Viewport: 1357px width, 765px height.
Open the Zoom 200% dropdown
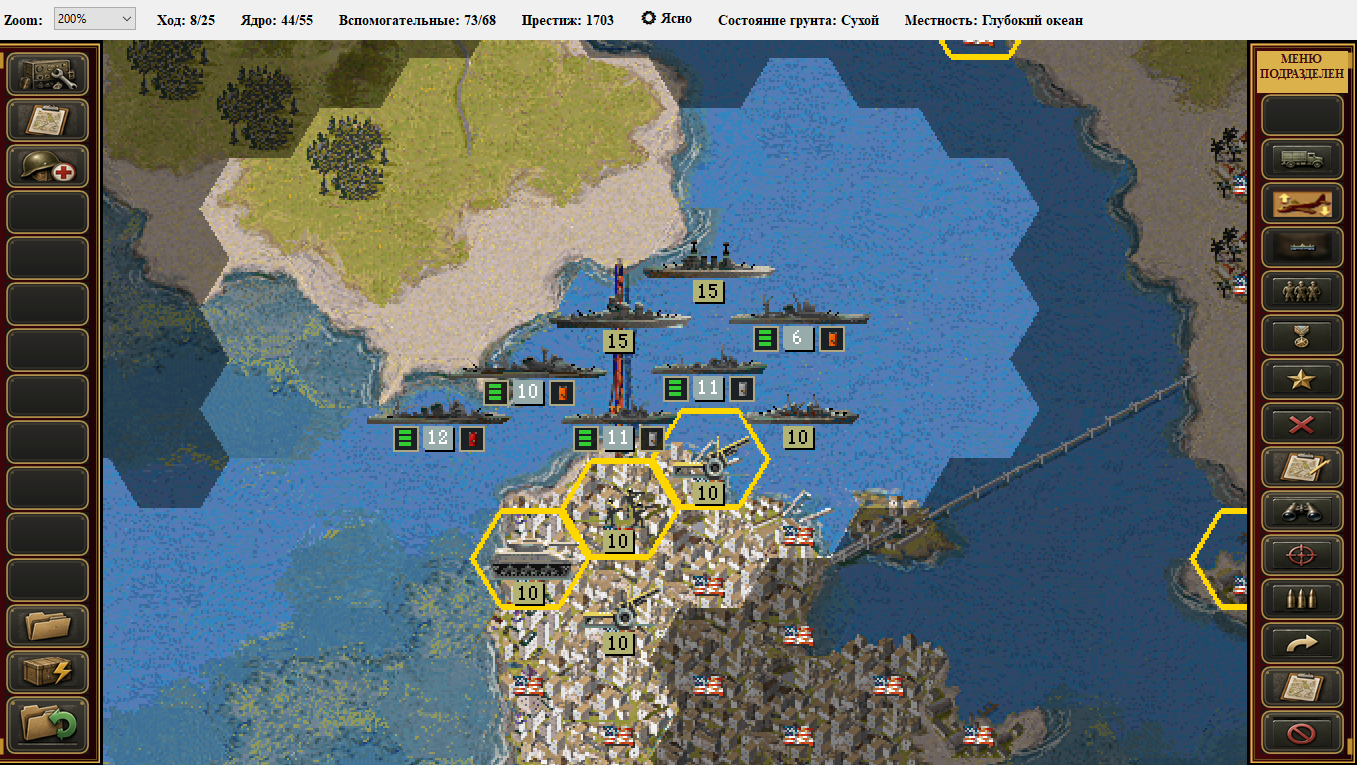point(94,19)
